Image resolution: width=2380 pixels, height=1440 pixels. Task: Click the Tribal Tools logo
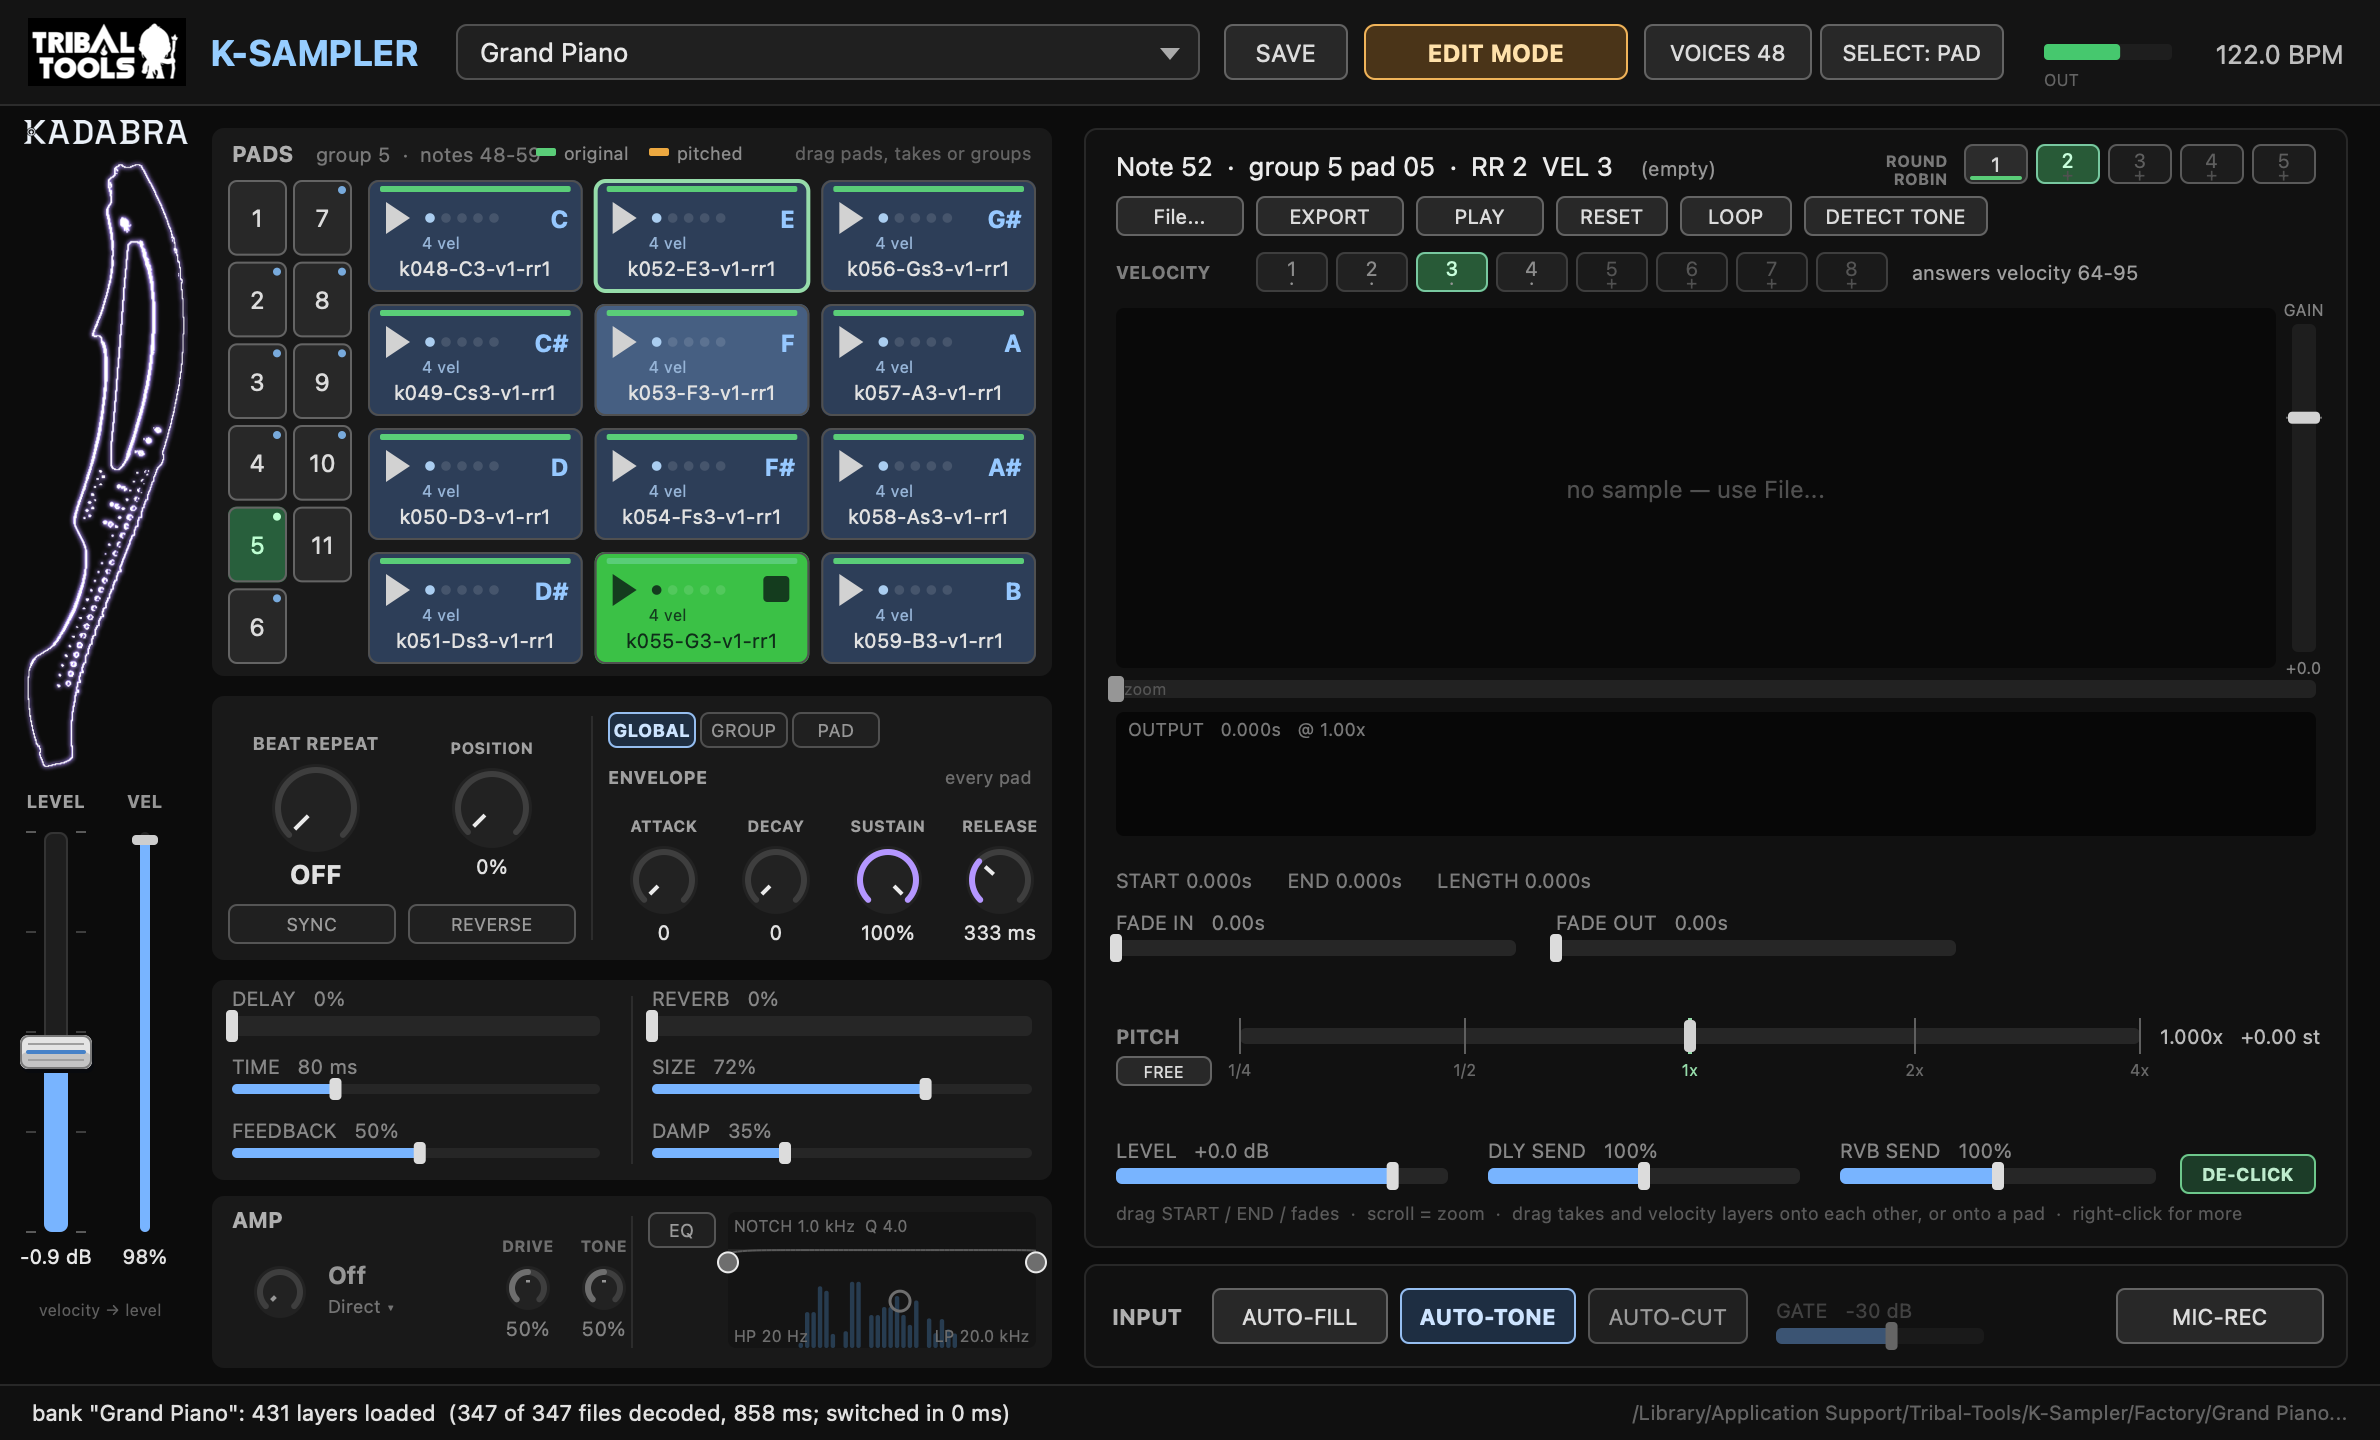click(106, 52)
